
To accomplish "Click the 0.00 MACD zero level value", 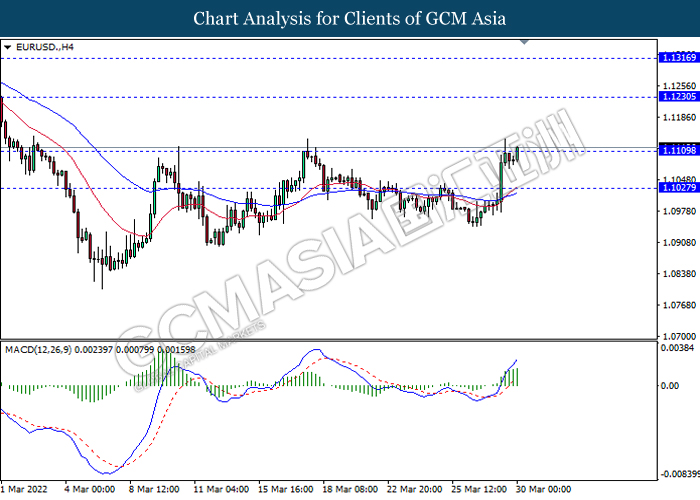I will coord(670,385).
